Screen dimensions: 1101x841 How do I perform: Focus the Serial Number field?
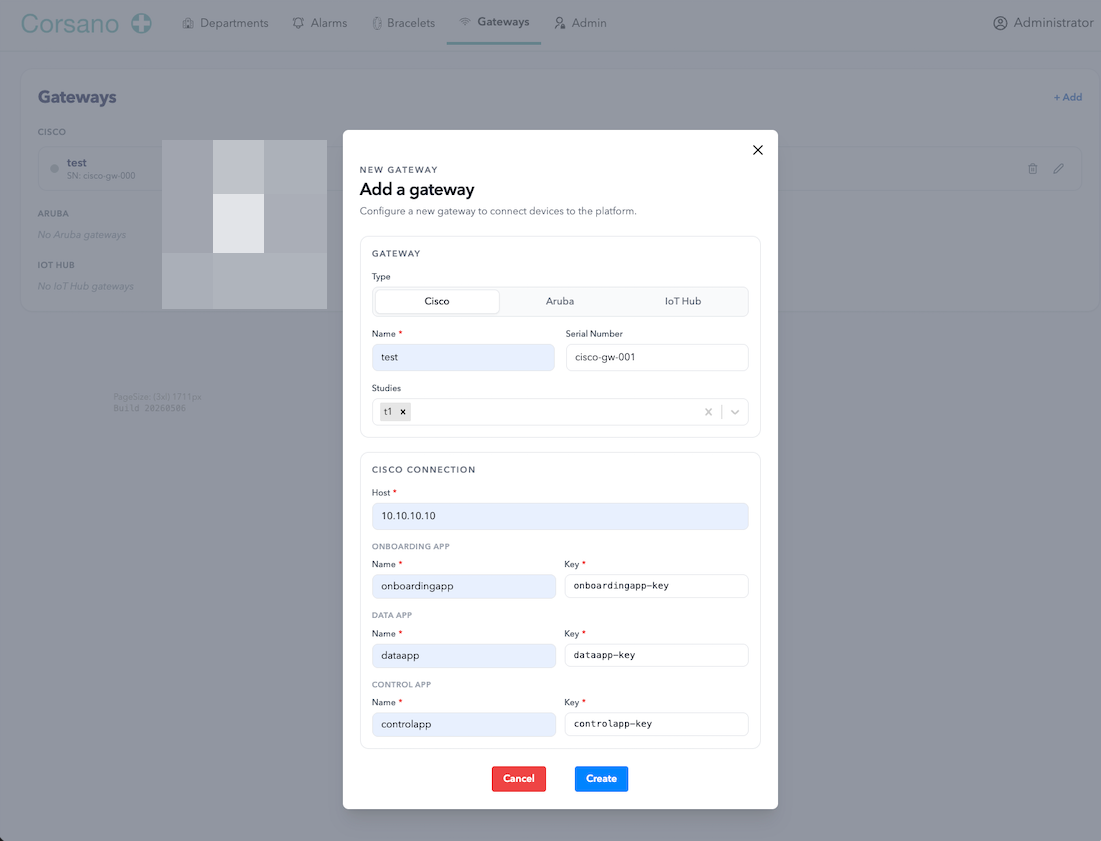pos(657,357)
